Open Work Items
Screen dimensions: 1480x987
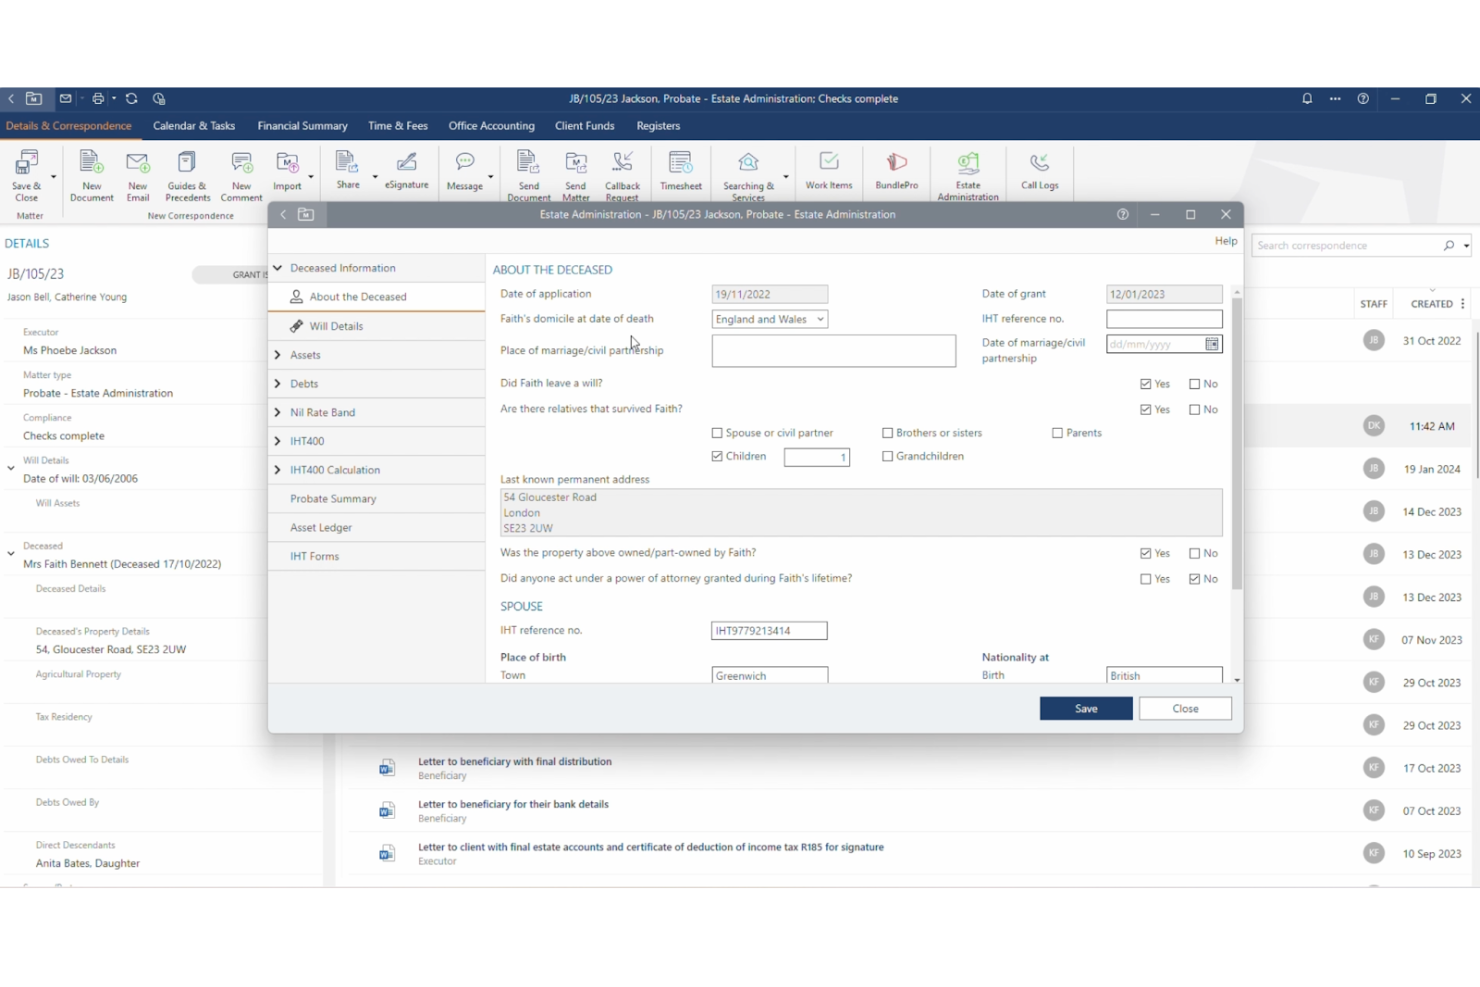[829, 170]
